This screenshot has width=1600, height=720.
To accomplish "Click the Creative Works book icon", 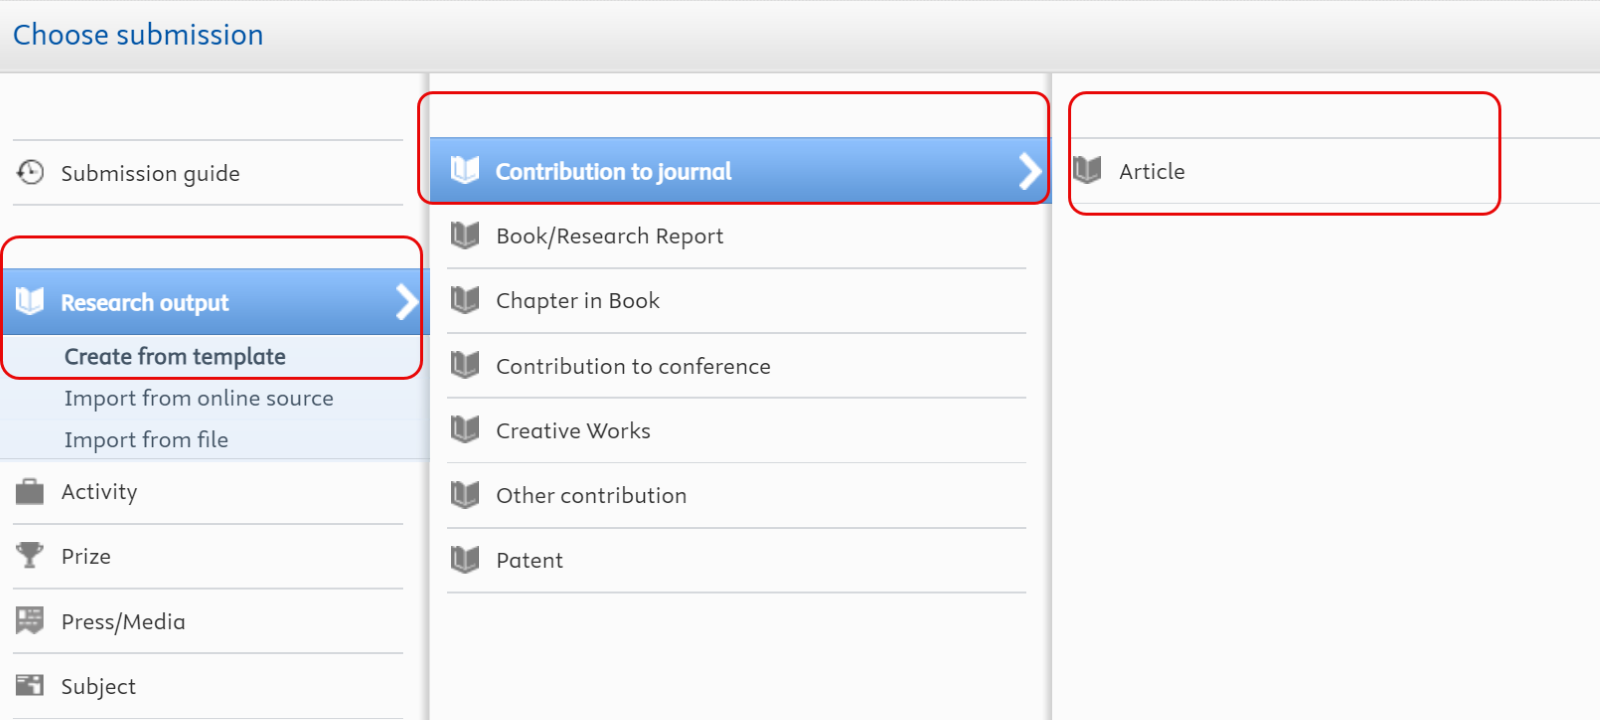I will point(465,430).
